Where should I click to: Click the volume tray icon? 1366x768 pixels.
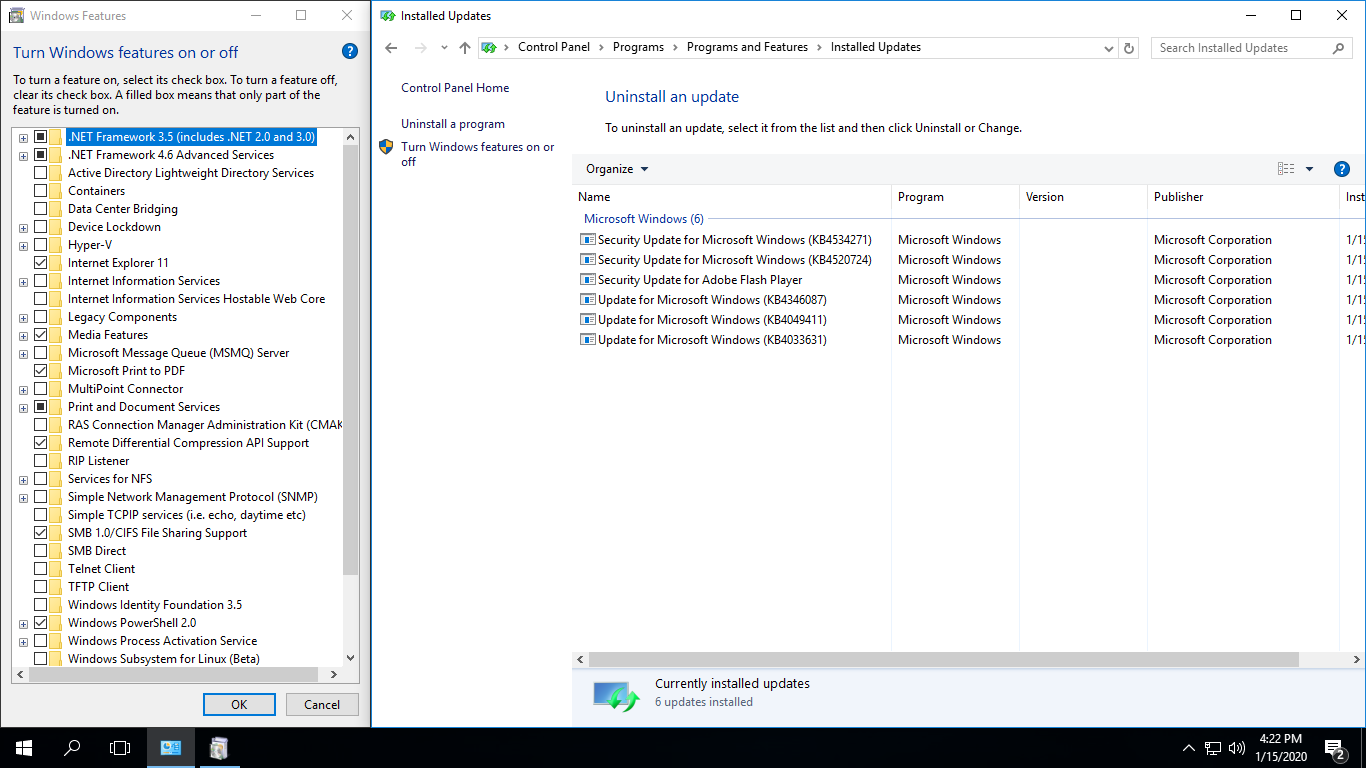click(x=1237, y=748)
